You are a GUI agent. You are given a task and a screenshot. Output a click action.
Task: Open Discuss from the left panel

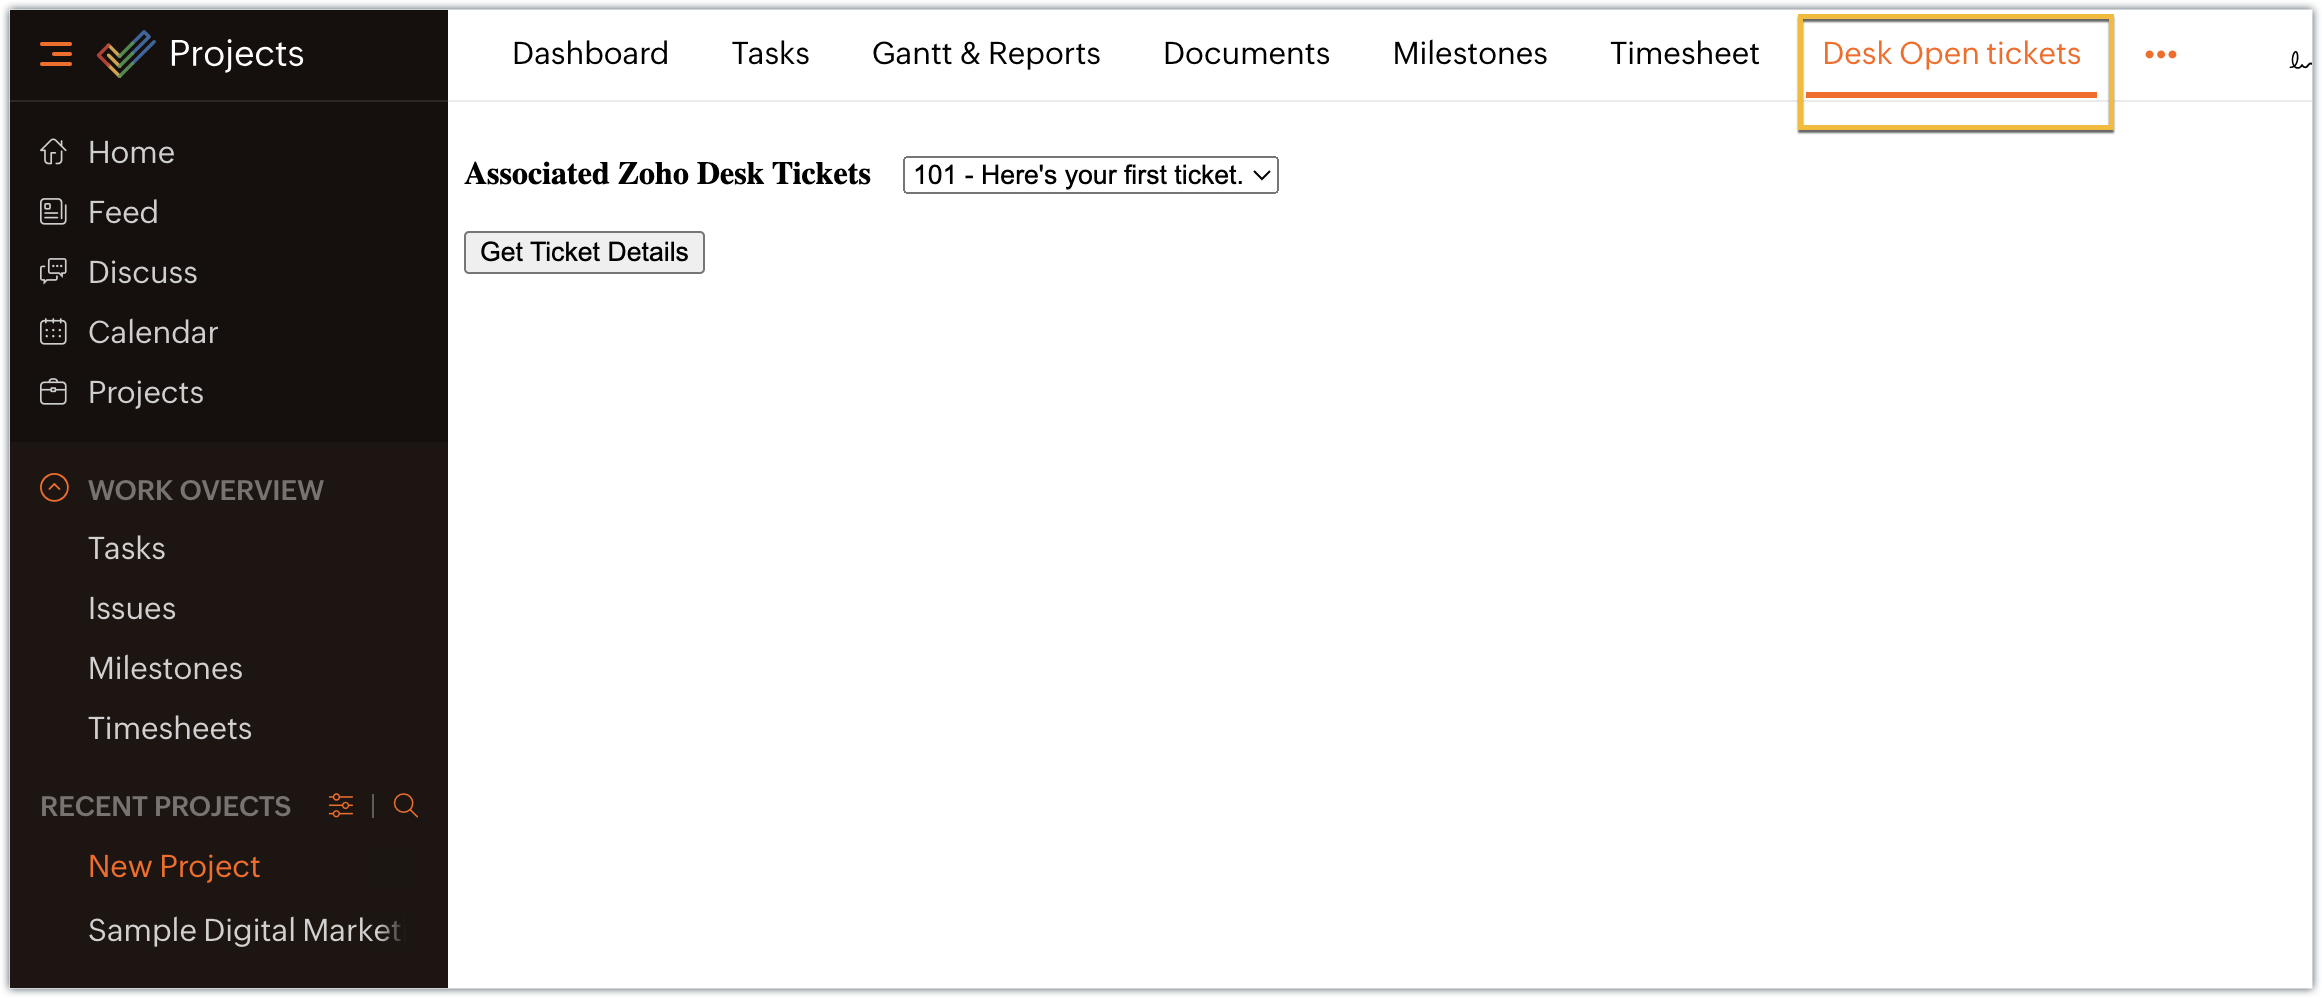(x=143, y=272)
